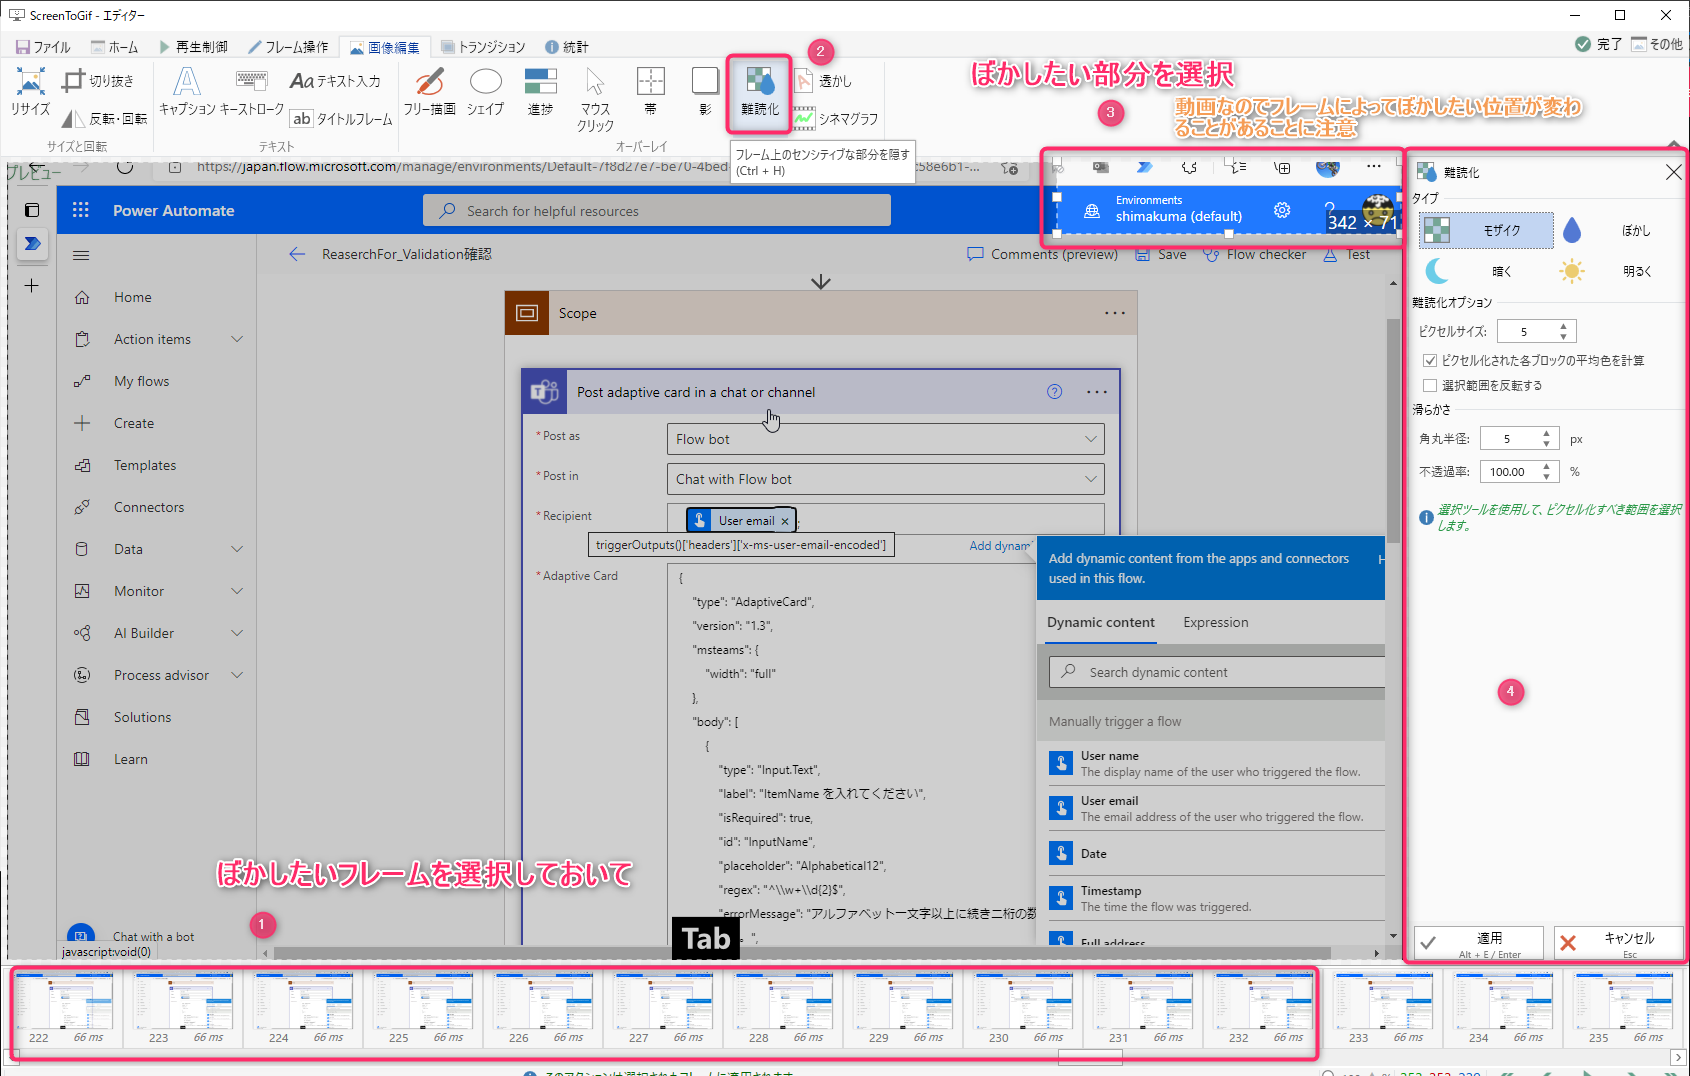Viewport: 1690px width, 1076px height.
Task: Click the frame list horizontal scrollbar thumb
Action: click(x=1091, y=1057)
